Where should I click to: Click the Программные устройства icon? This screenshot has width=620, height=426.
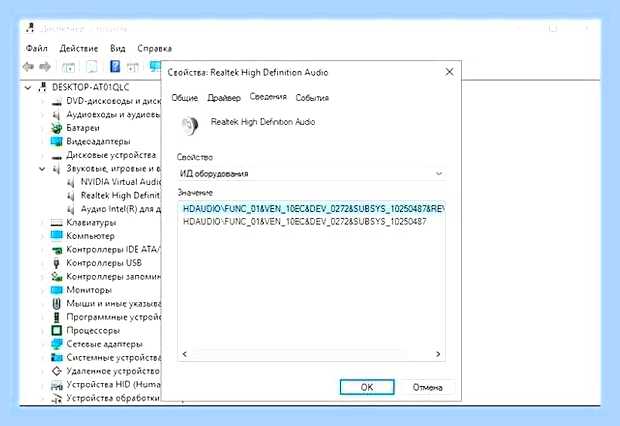[57, 317]
